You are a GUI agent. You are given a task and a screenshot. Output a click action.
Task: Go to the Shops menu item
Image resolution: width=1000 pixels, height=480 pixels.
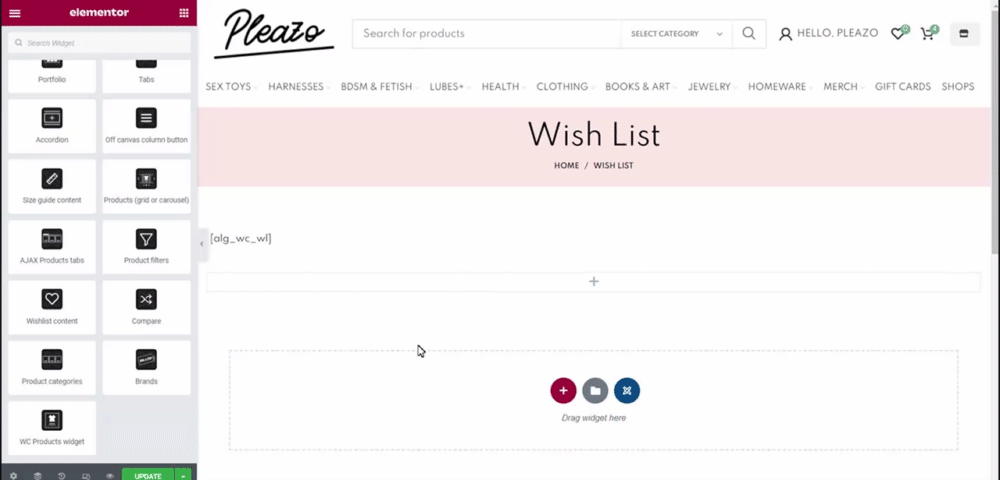coord(957,87)
